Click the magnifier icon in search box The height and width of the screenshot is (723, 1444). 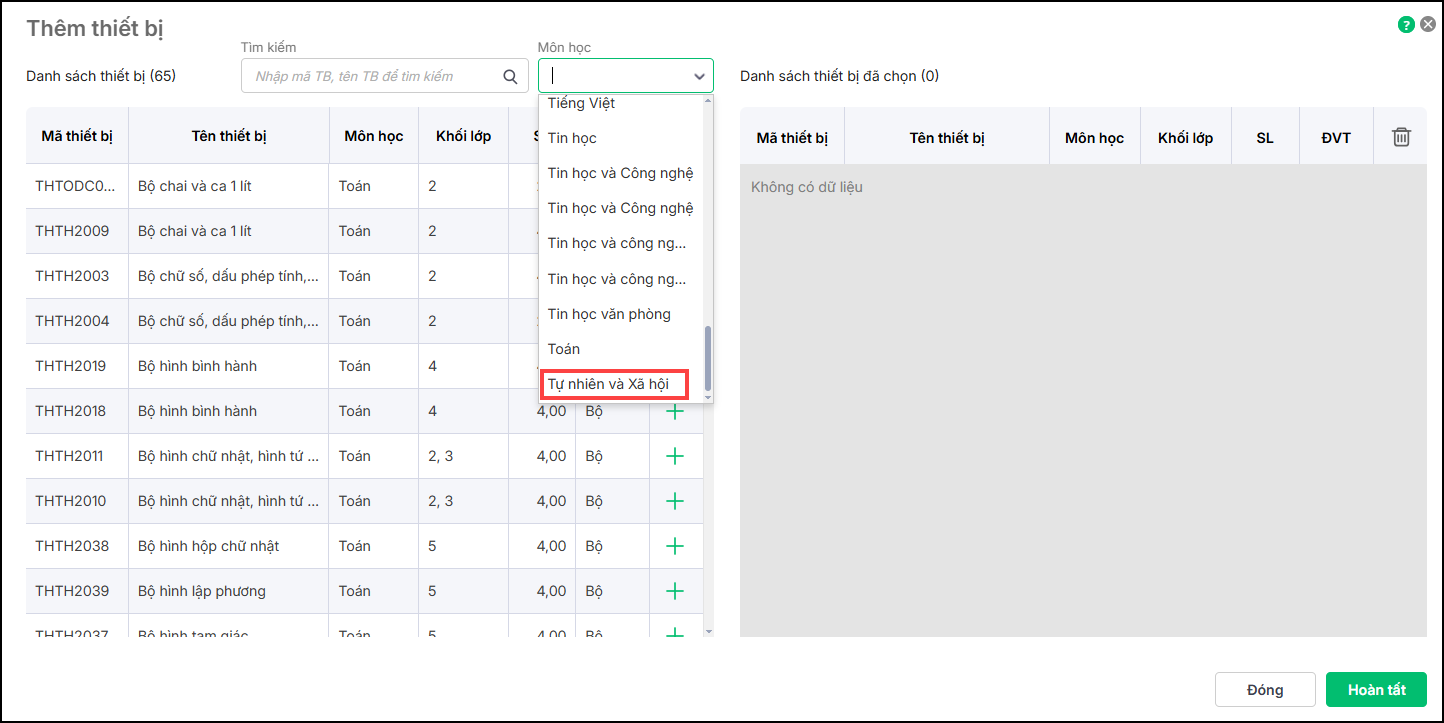(510, 76)
